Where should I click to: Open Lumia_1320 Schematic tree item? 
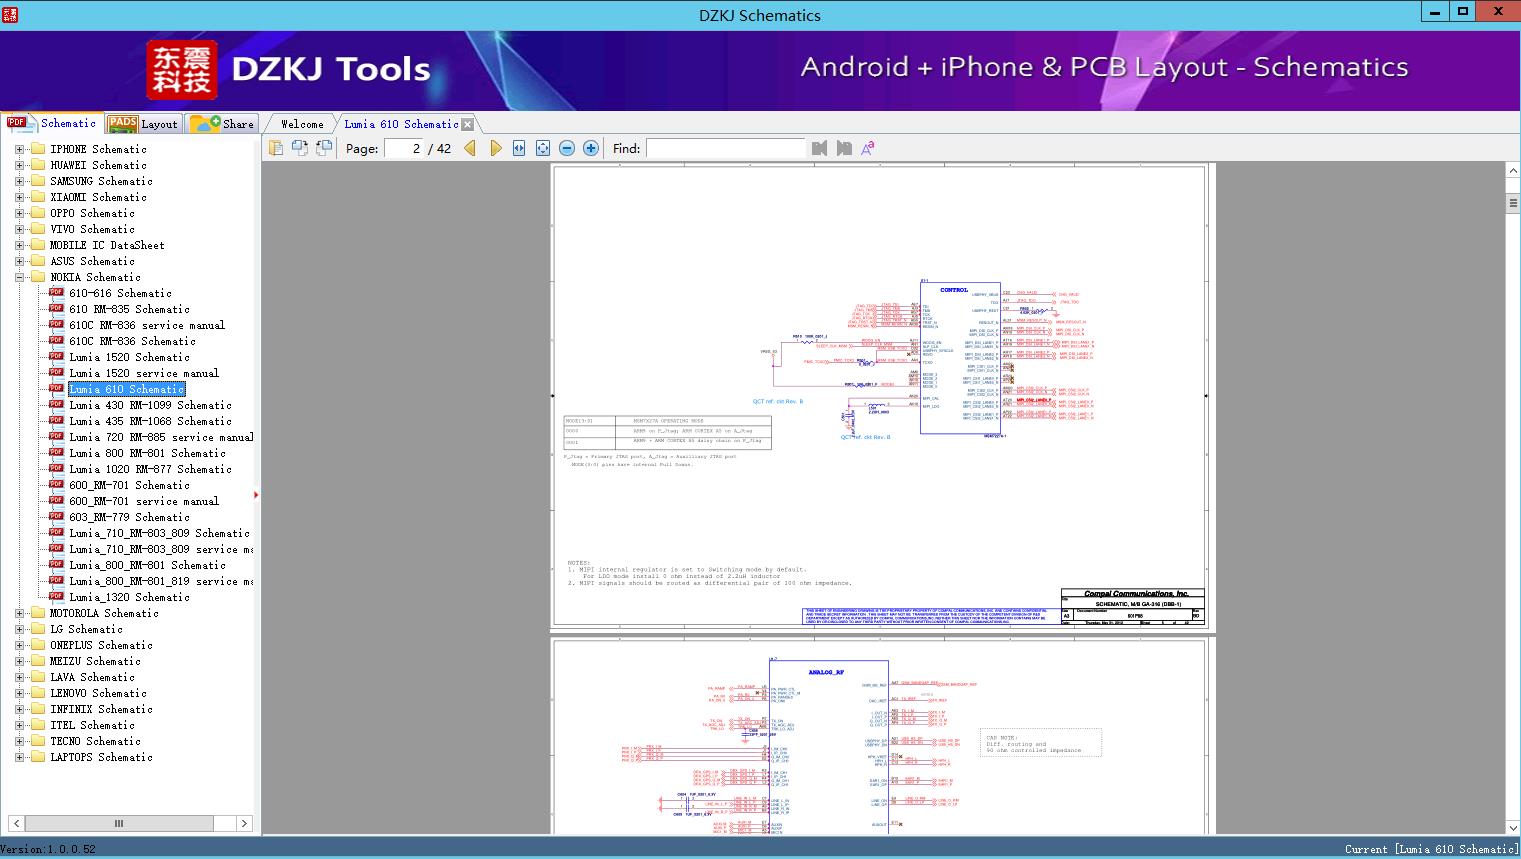[x=129, y=597]
